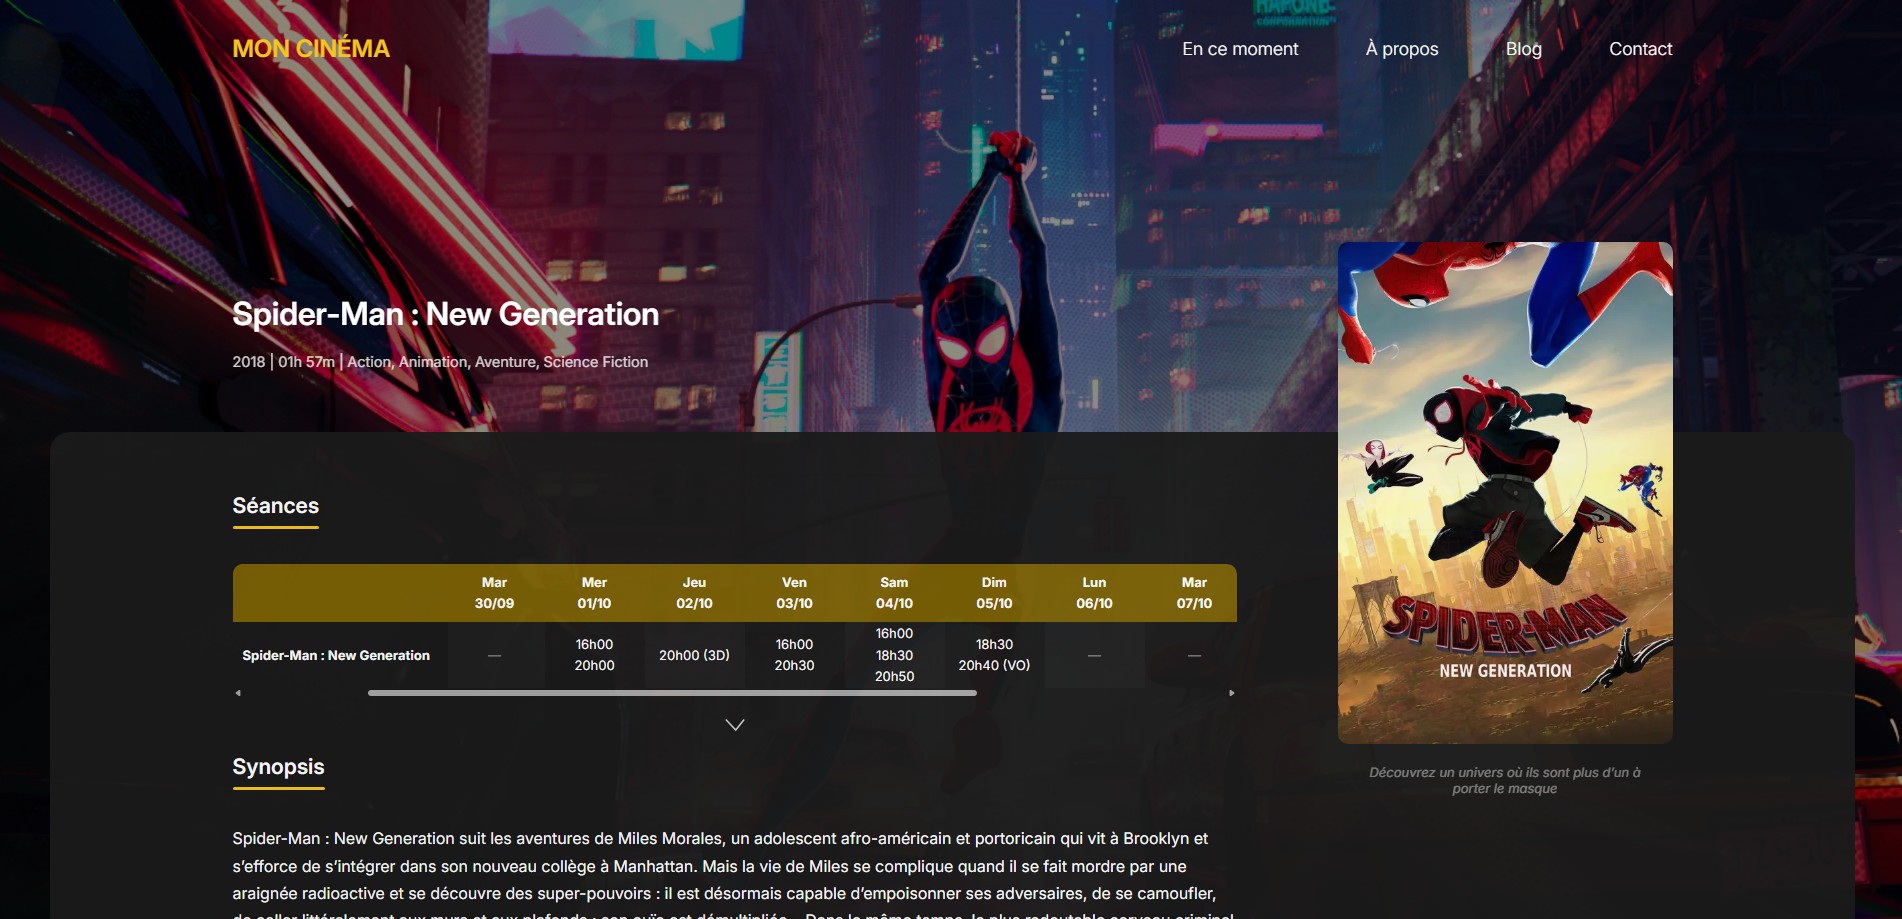Viewport: 1902px width, 919px height.
Task: Click the Spider-Man New Generation poster
Action: (x=1505, y=492)
